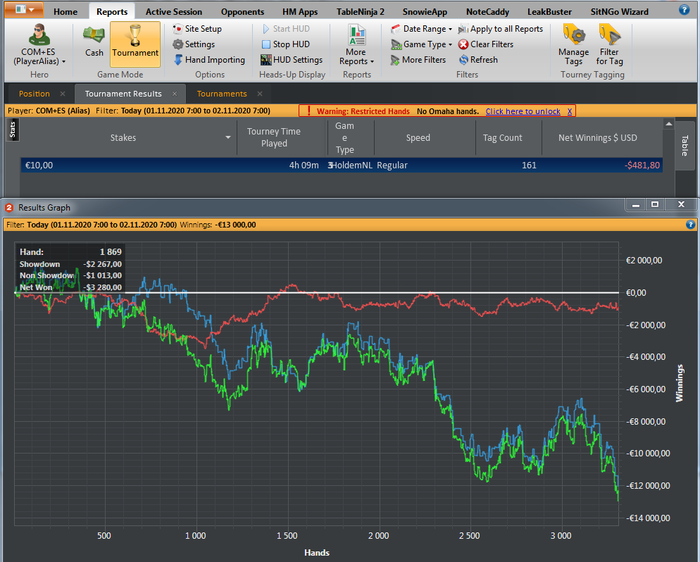Click the table scrollbar up arrow

coord(669,124)
